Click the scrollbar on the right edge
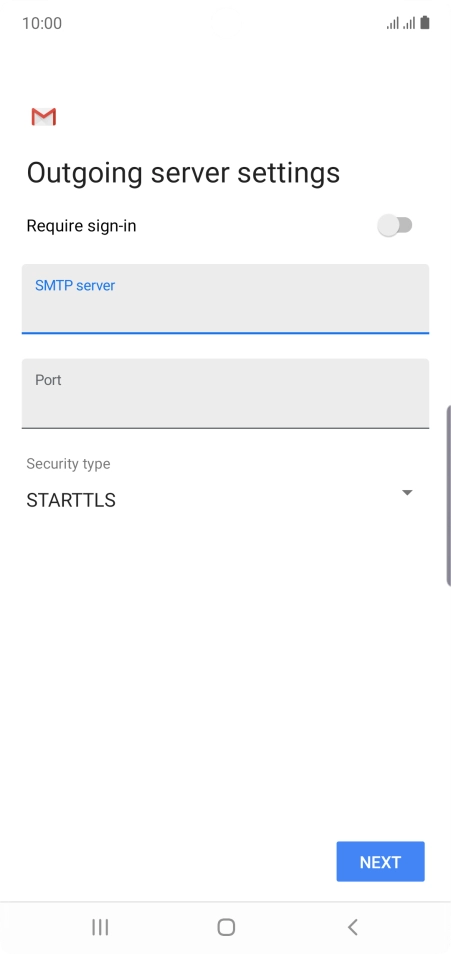This screenshot has height=954, width=451. click(449, 495)
